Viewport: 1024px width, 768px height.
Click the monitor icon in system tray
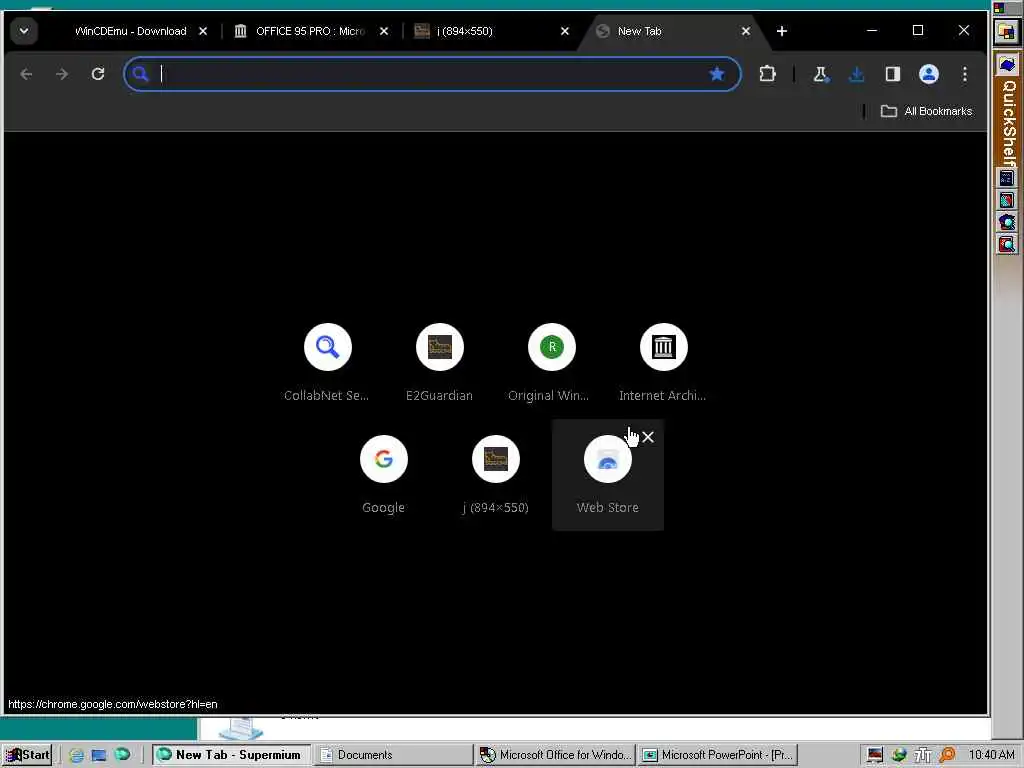click(875, 755)
